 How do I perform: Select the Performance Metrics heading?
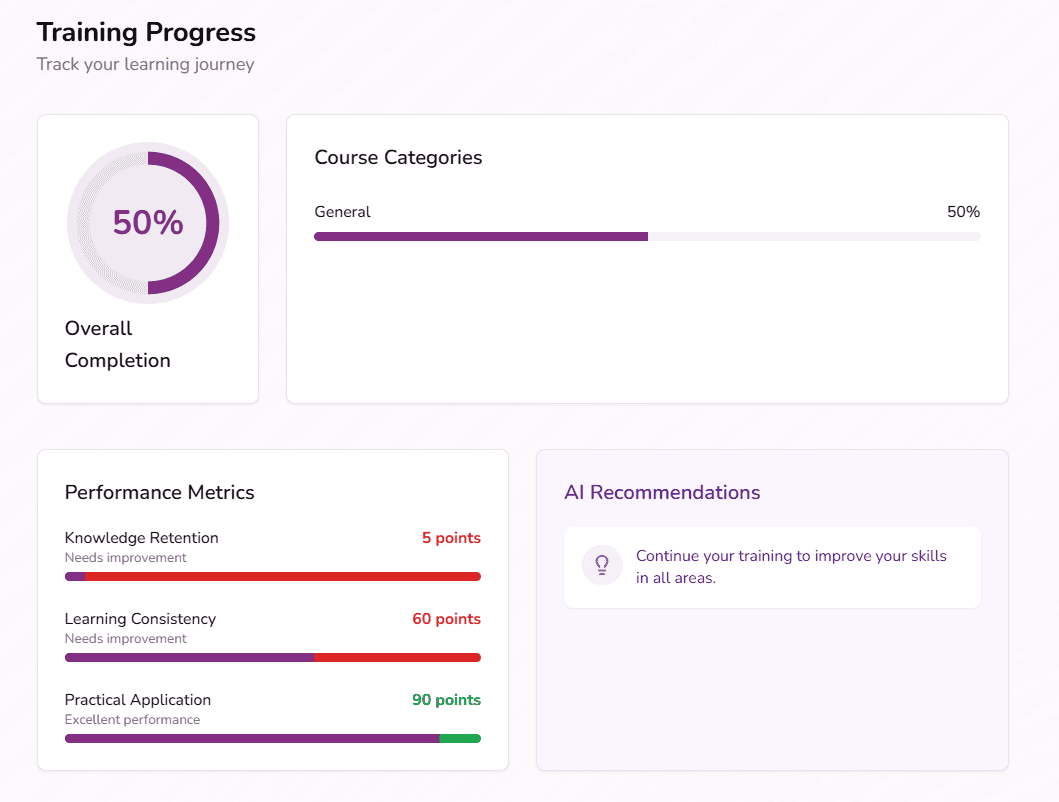159,492
